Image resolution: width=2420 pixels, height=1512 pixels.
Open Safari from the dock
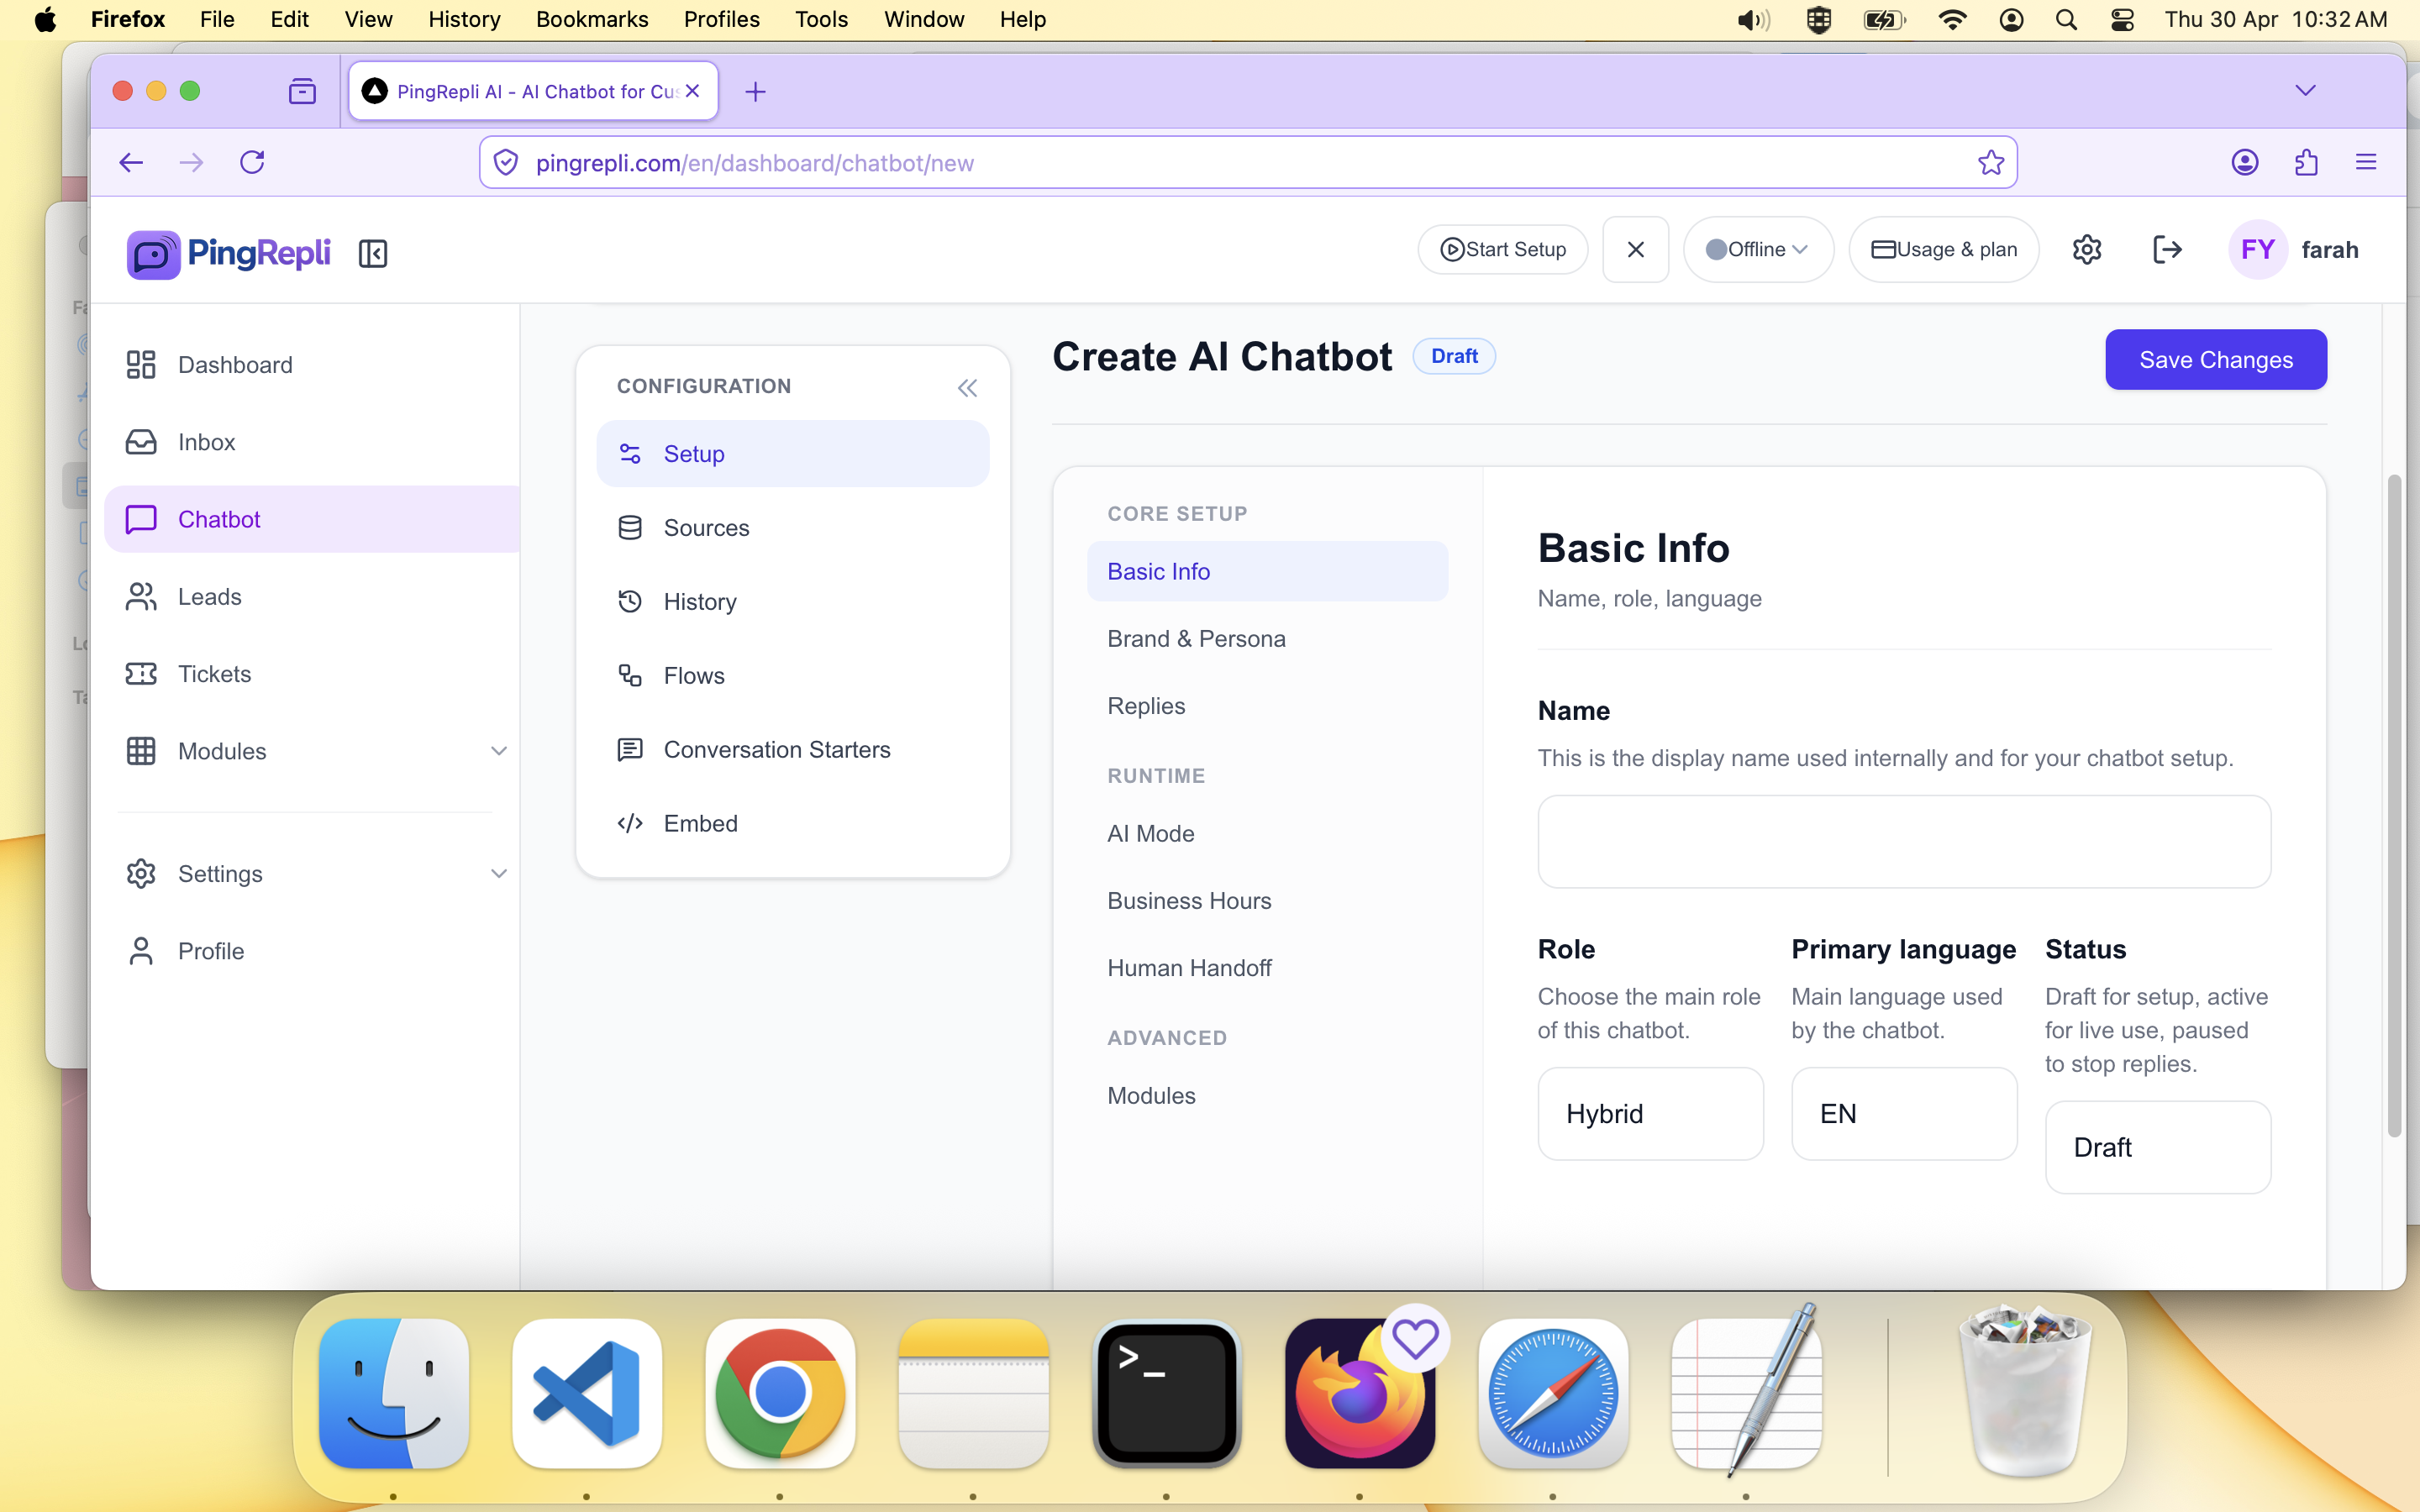point(1553,1394)
